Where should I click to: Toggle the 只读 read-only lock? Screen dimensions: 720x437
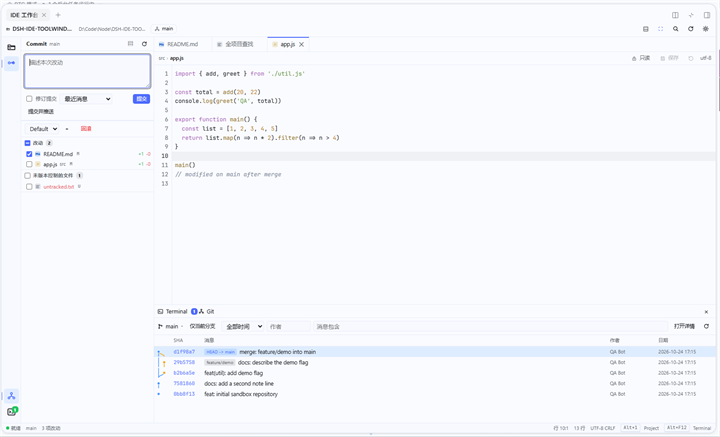click(x=641, y=58)
